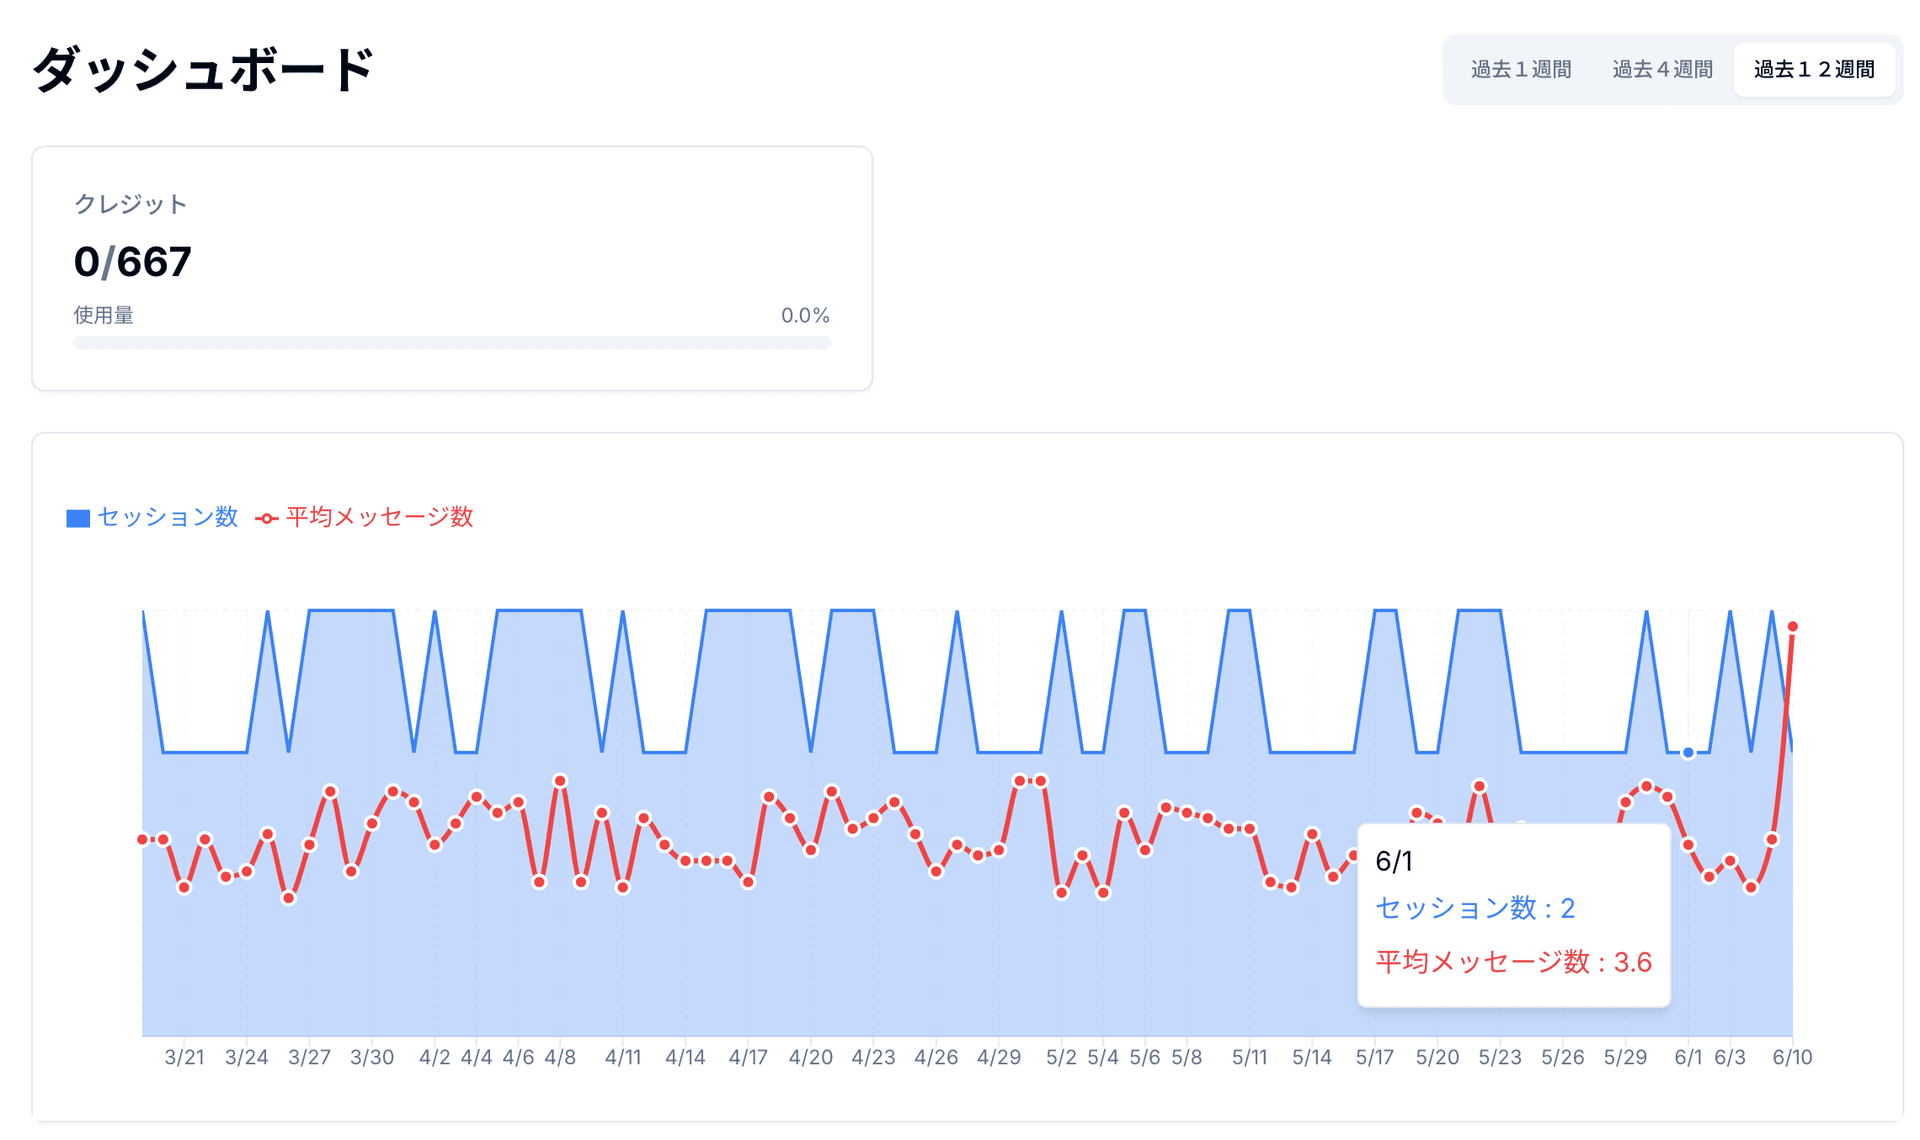Click the blue セッション数 legend square
The image size is (1920, 1140).
point(78,518)
